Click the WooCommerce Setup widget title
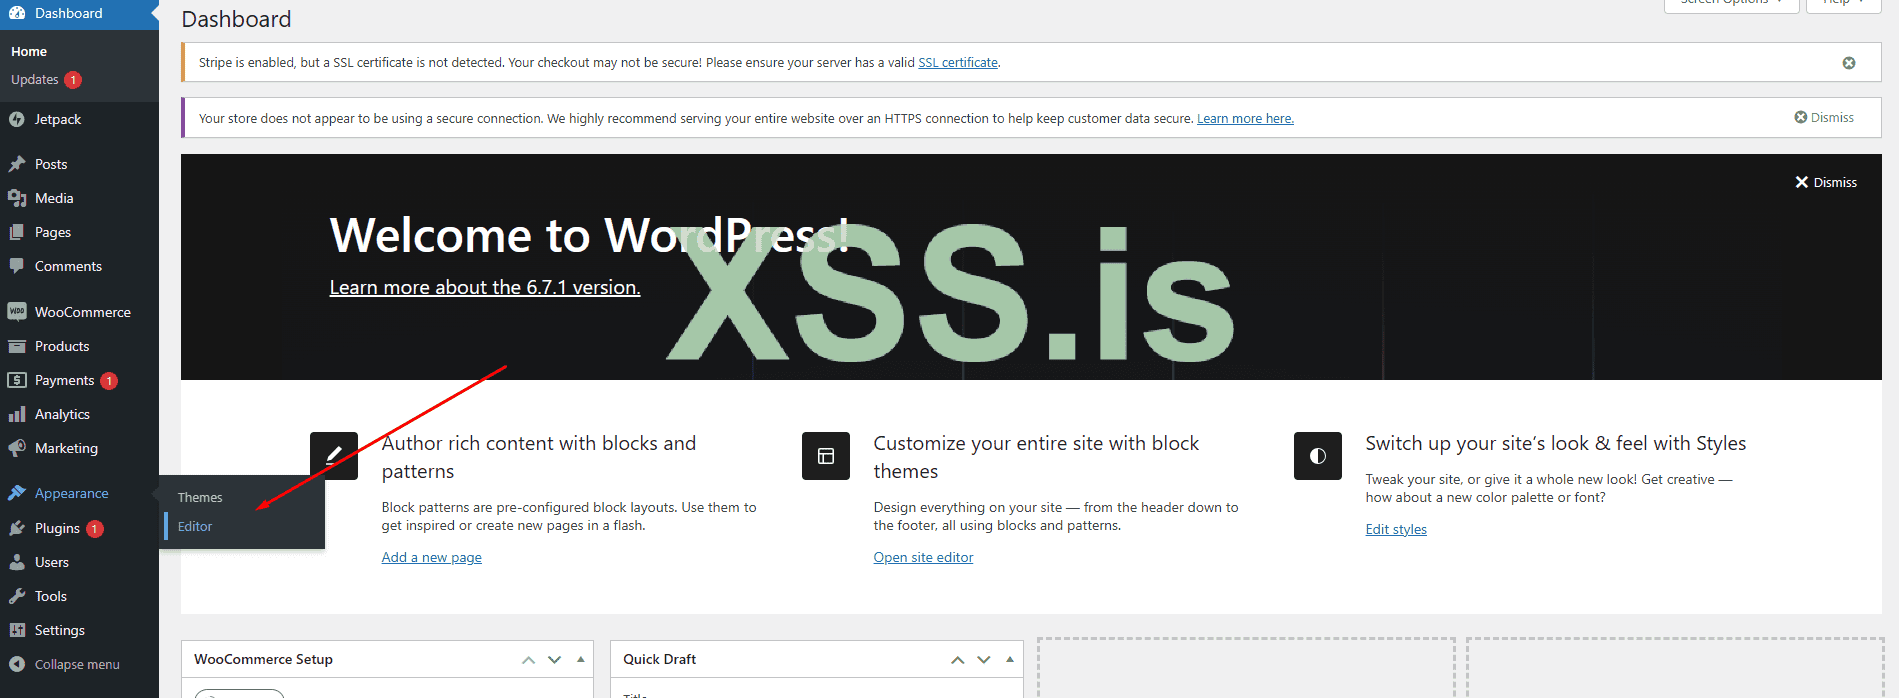The width and height of the screenshot is (1899, 698). click(x=263, y=659)
